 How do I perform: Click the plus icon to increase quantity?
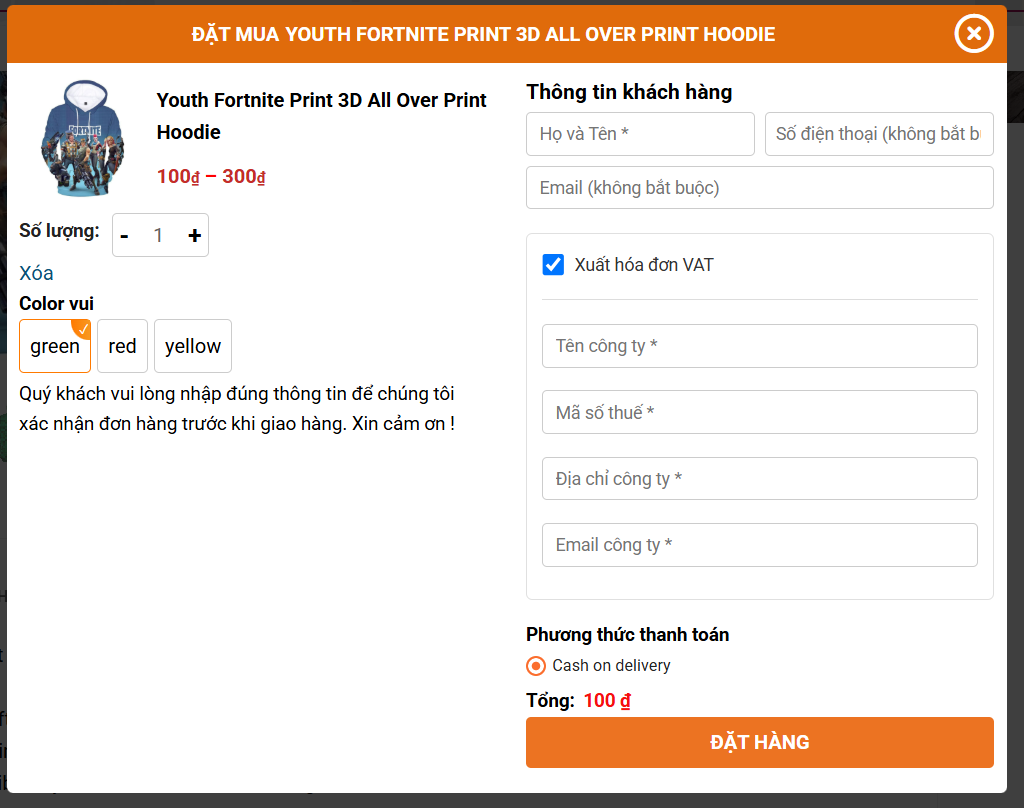(x=193, y=235)
